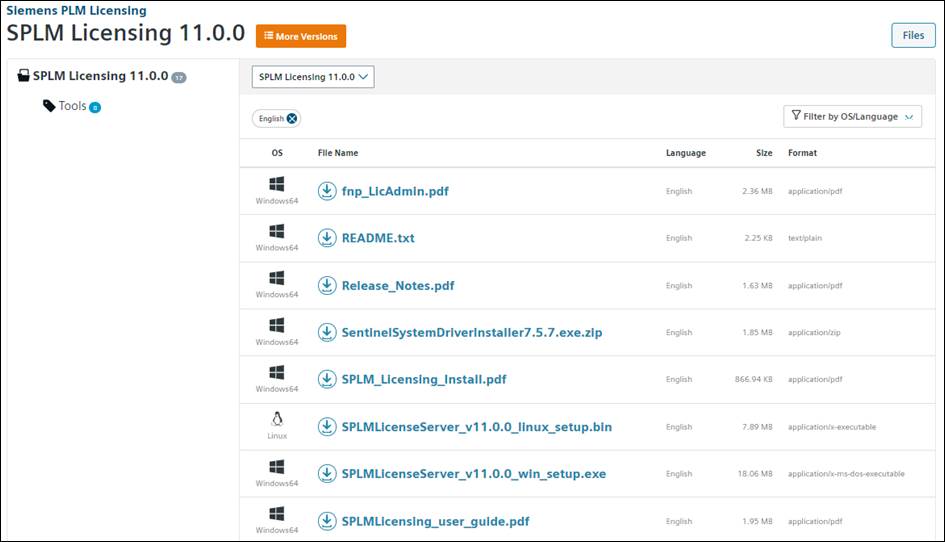This screenshot has height=542, width=945.
Task: Click the Size column header
Action: (x=763, y=153)
